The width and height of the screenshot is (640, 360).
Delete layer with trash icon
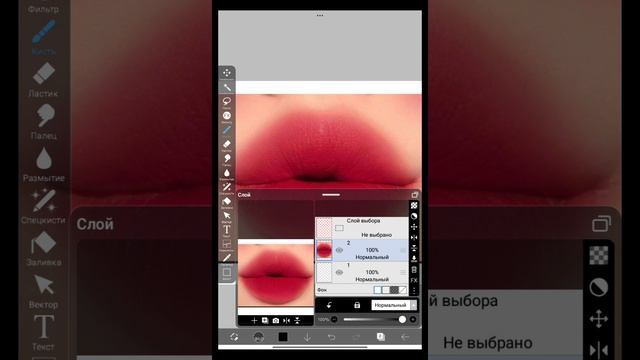click(x=414, y=269)
